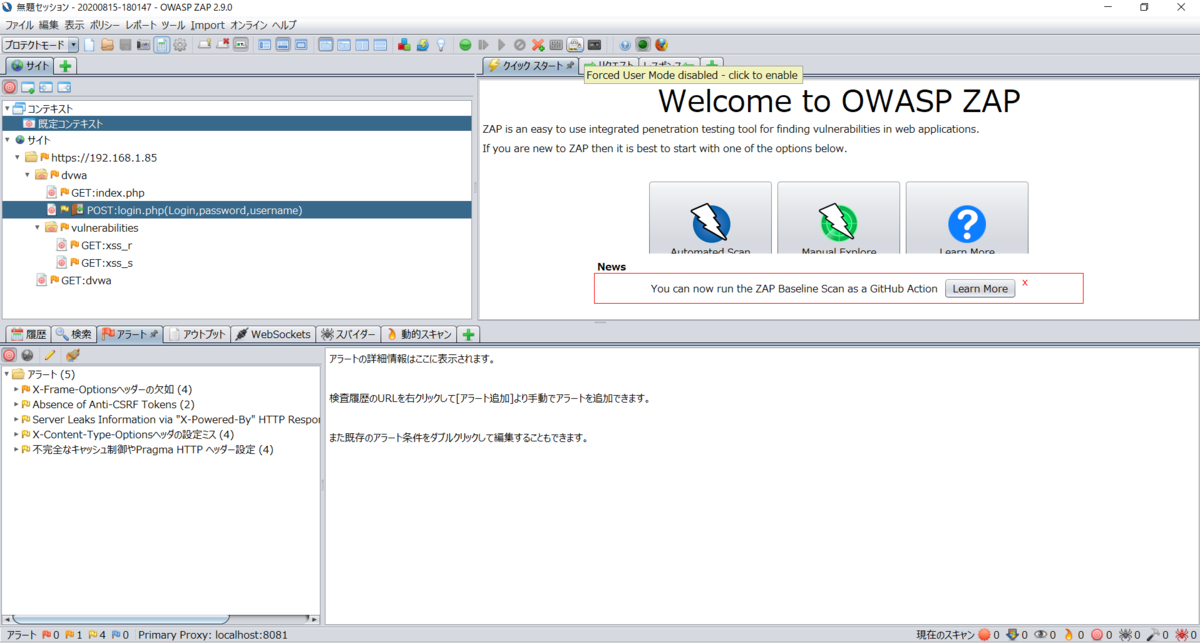This screenshot has height=643, width=1200.
Task: Click Primary Proxy: localhost:8081 in status bar
Action: (213, 635)
